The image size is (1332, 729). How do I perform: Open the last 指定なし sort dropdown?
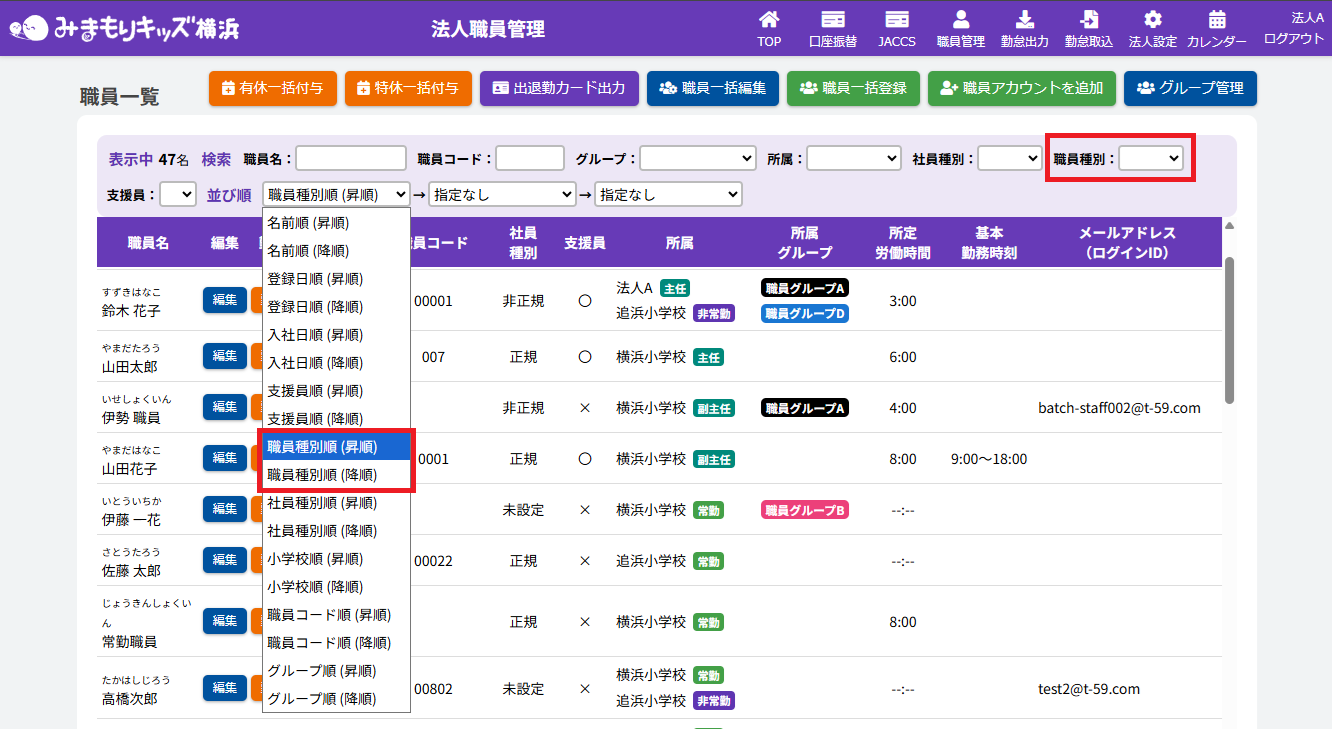[668, 194]
